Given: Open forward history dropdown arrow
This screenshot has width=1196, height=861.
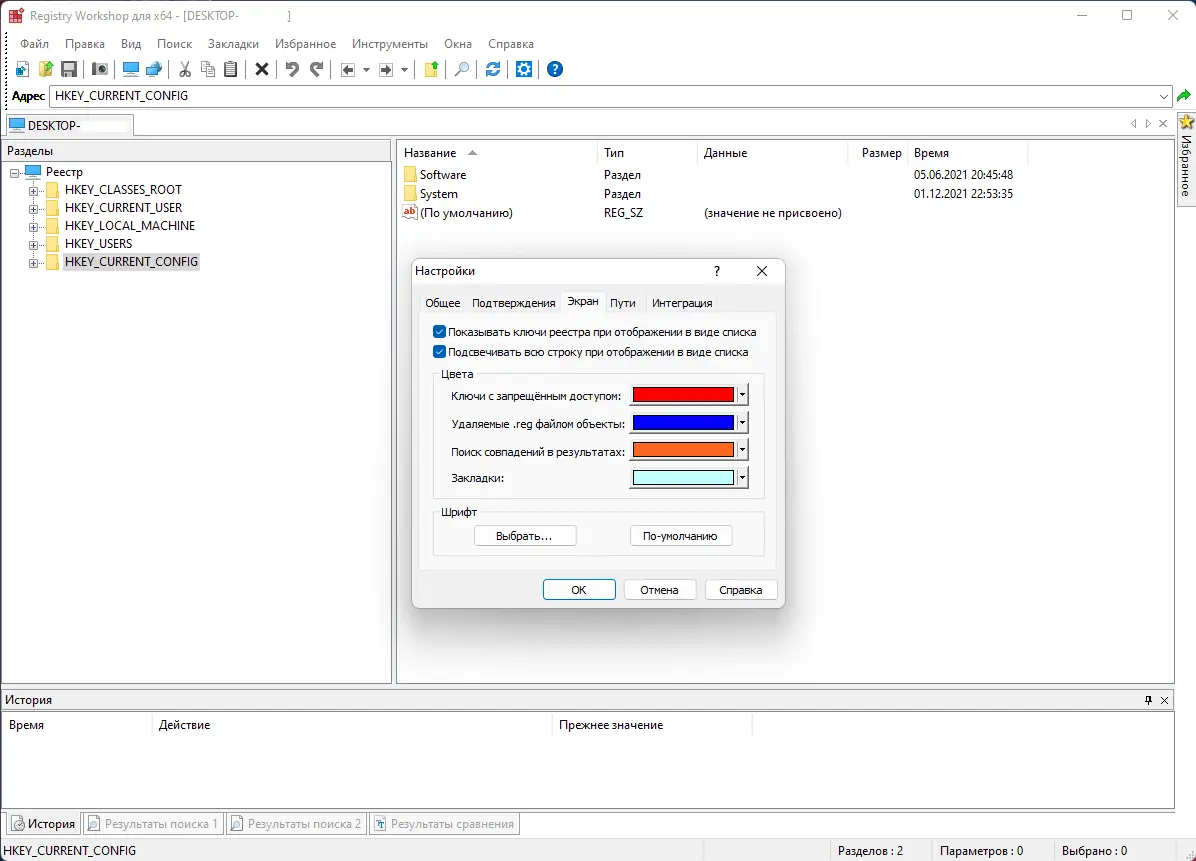Looking at the screenshot, I should tap(404, 70).
